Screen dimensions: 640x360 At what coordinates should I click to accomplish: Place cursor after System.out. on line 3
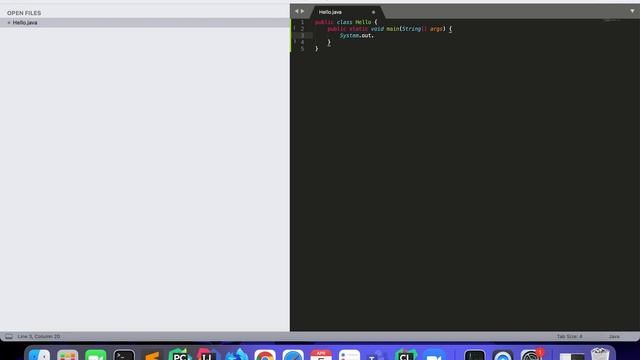tap(374, 36)
